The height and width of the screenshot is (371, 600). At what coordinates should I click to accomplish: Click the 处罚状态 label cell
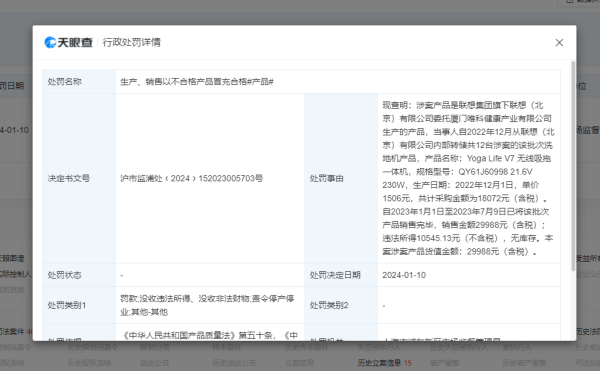79,275
